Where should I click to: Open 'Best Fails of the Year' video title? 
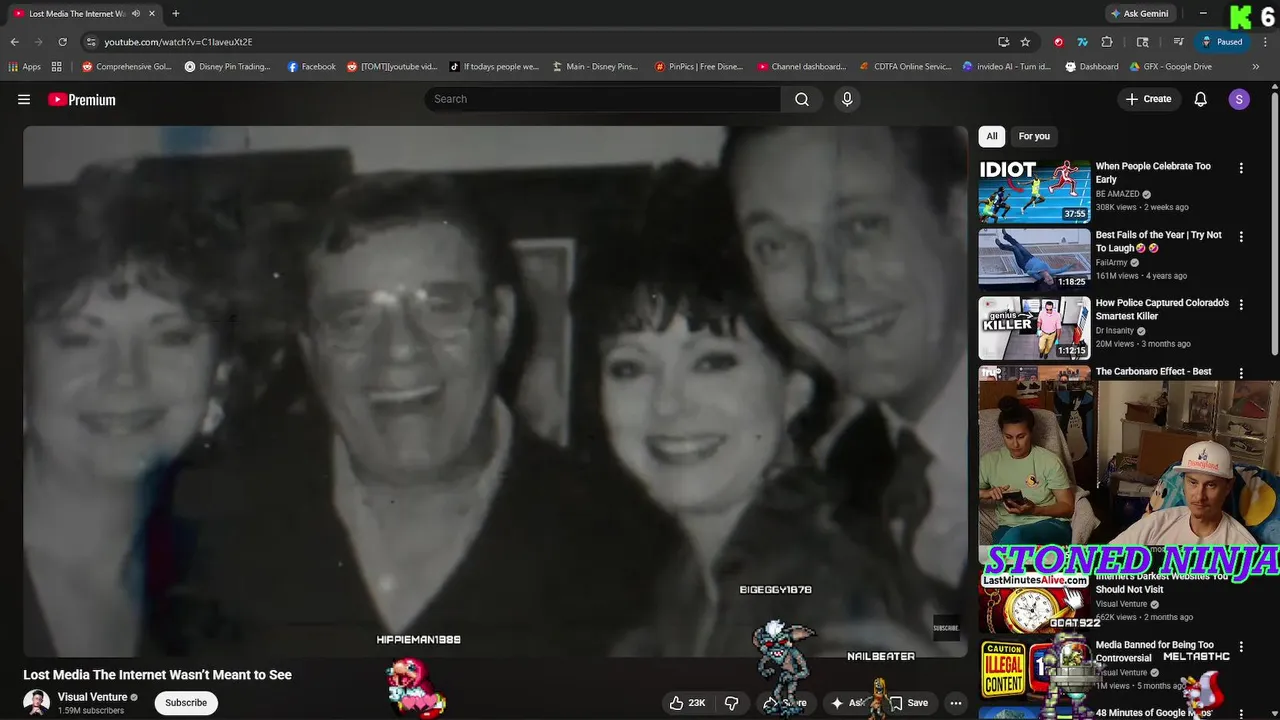1158,241
